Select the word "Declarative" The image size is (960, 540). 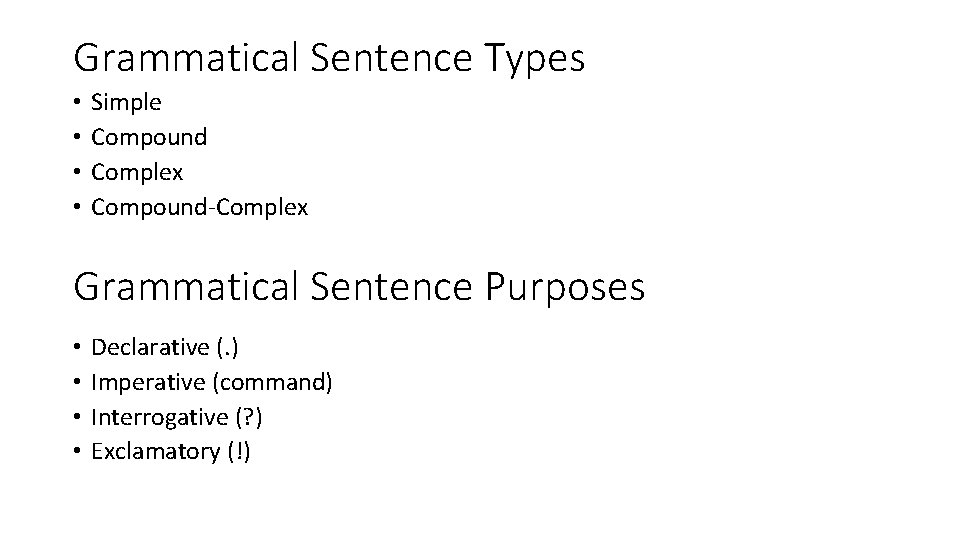click(150, 347)
